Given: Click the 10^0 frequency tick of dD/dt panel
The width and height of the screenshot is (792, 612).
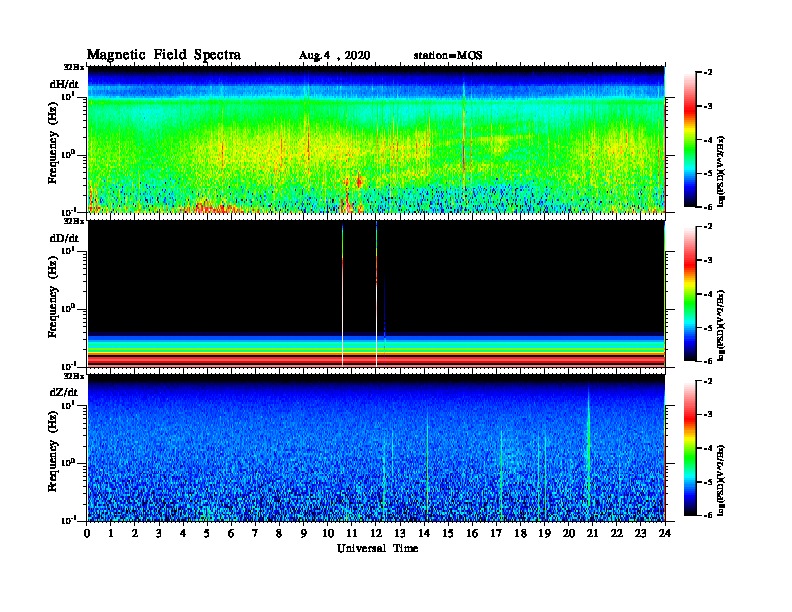Looking at the screenshot, I should tap(68, 309).
